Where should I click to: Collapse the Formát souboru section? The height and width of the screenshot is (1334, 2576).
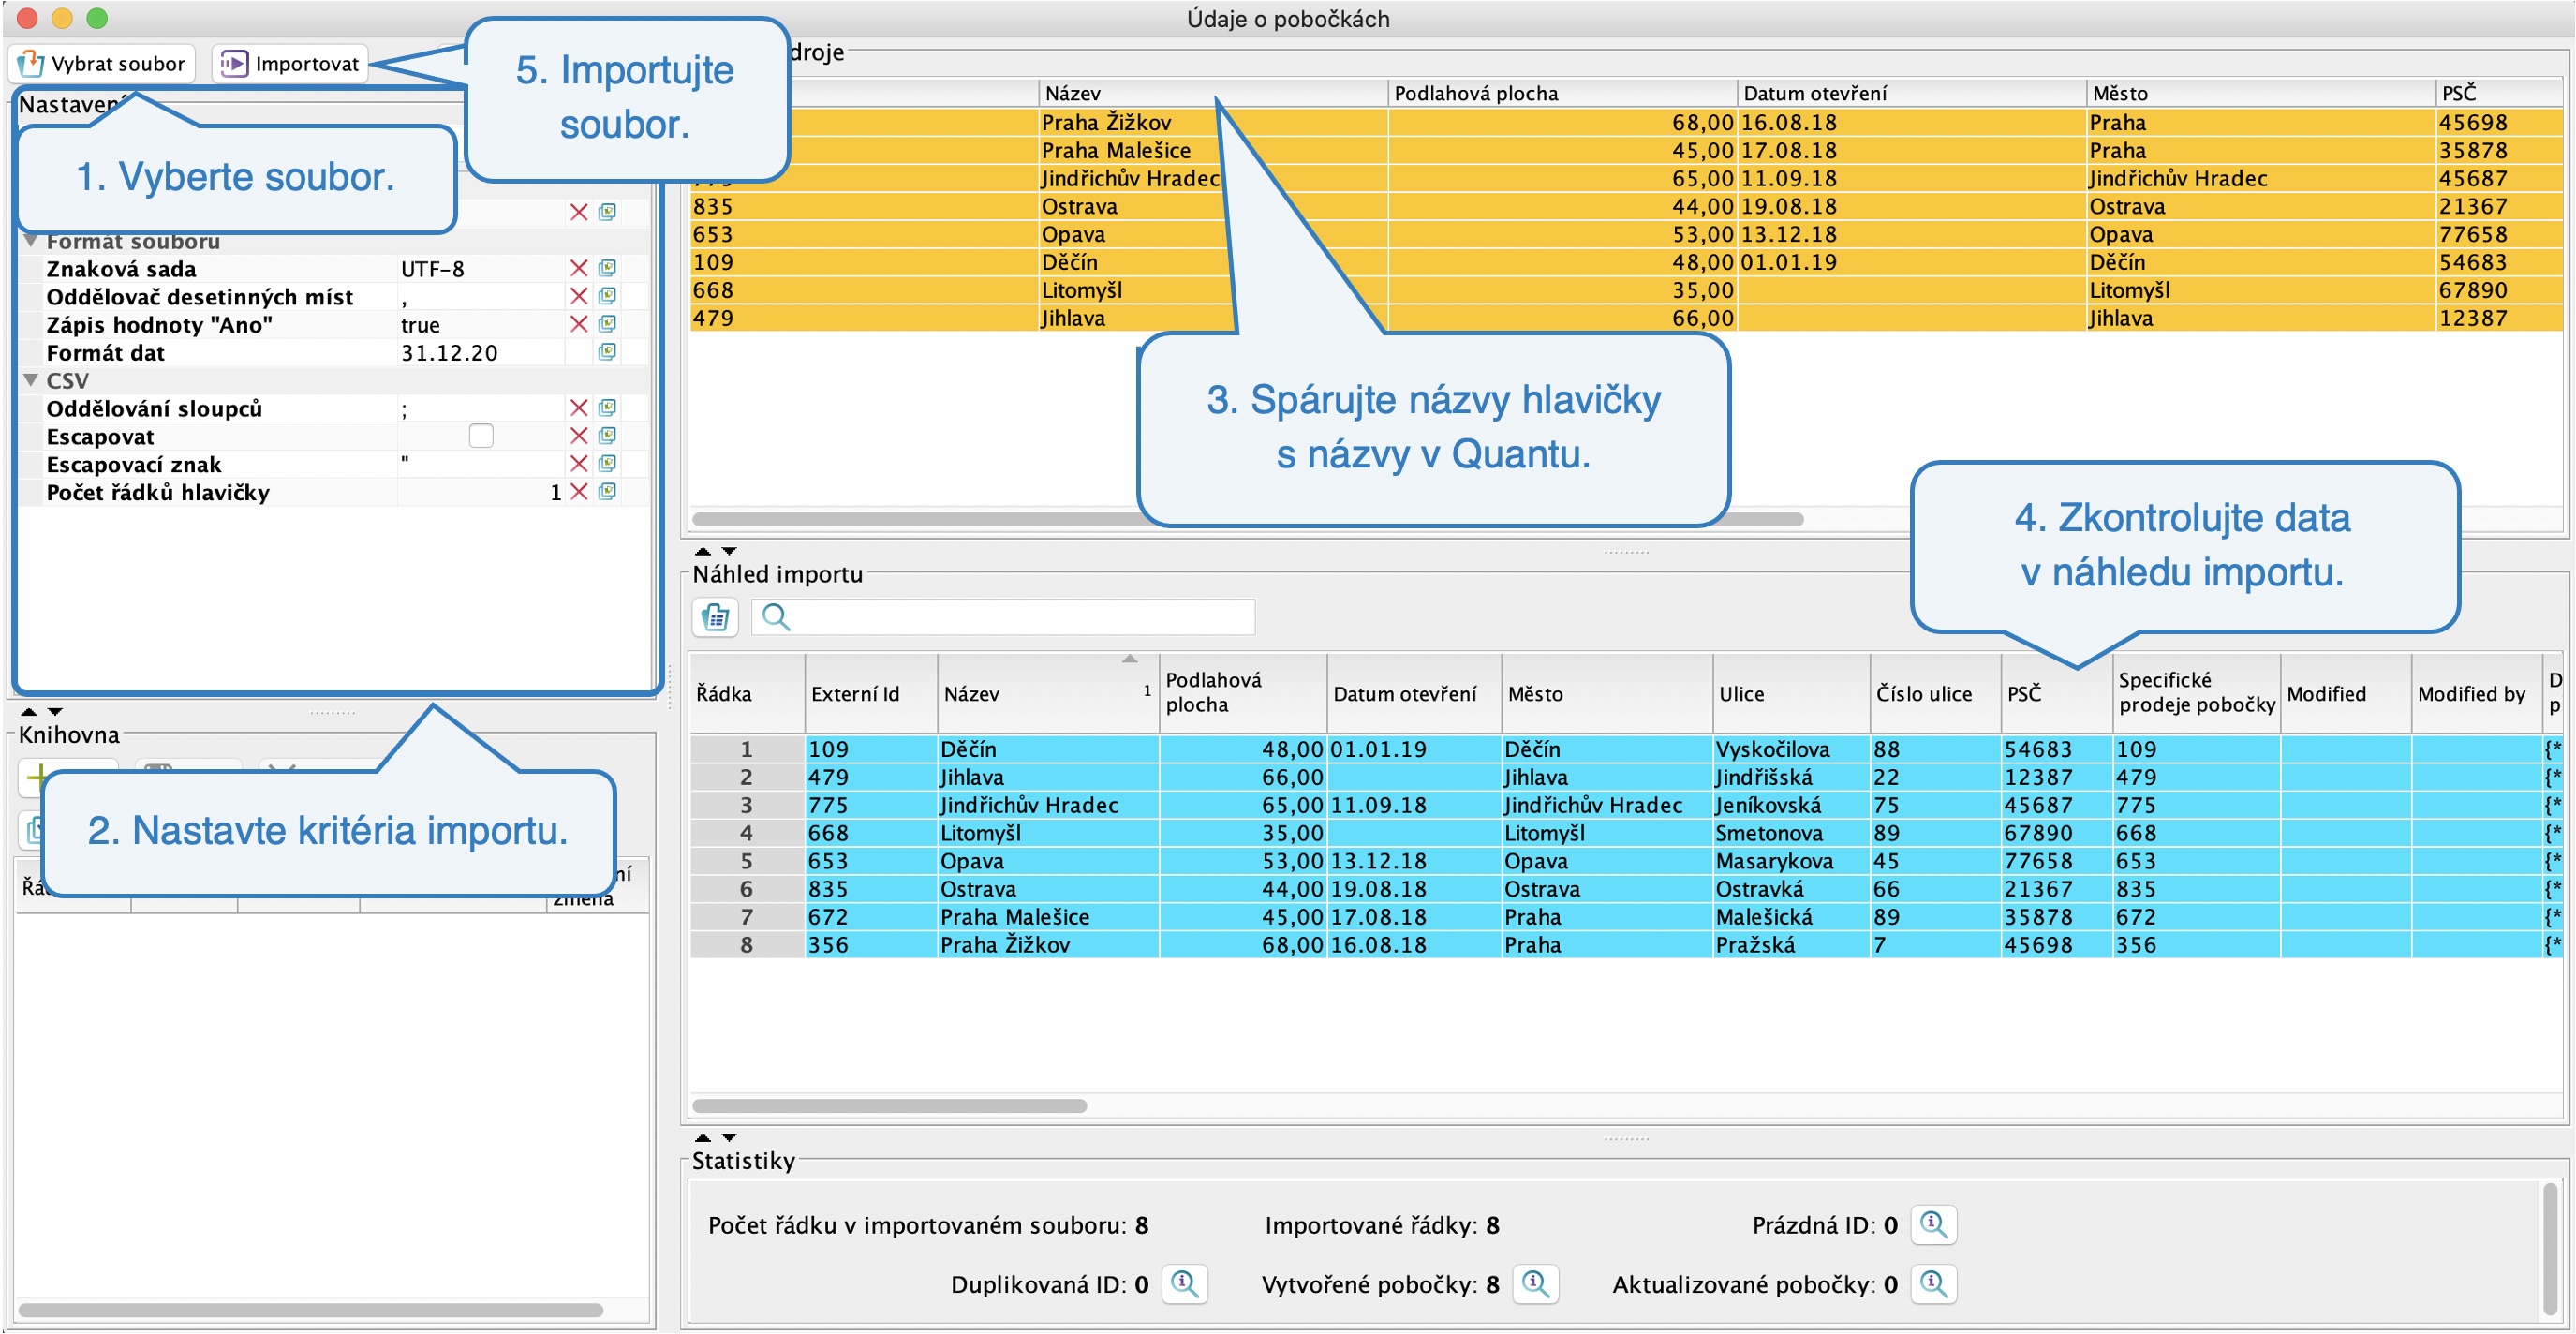[x=31, y=241]
